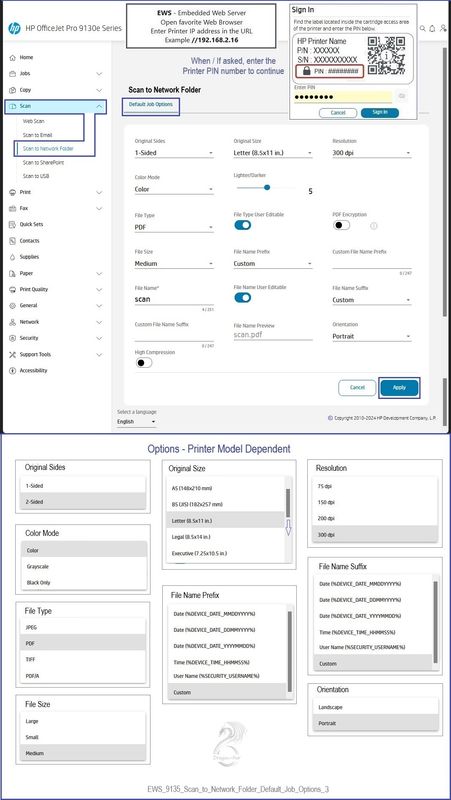Choose TIFF in File Type list
Viewport: 451px width, 800px height.
[83, 659]
